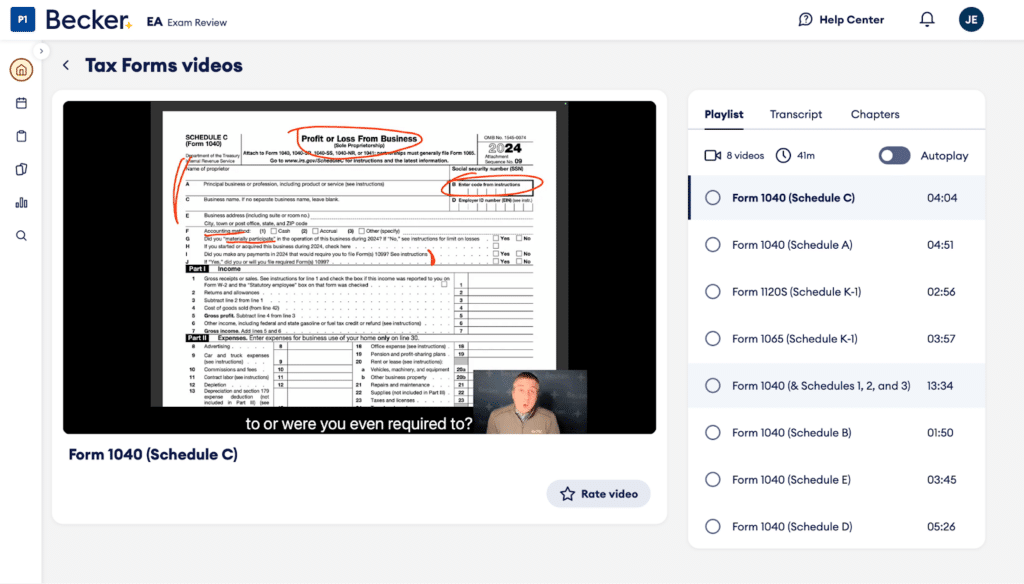Open the Chapters tab
Image resolution: width=1024 pixels, height=584 pixels.
[874, 114]
